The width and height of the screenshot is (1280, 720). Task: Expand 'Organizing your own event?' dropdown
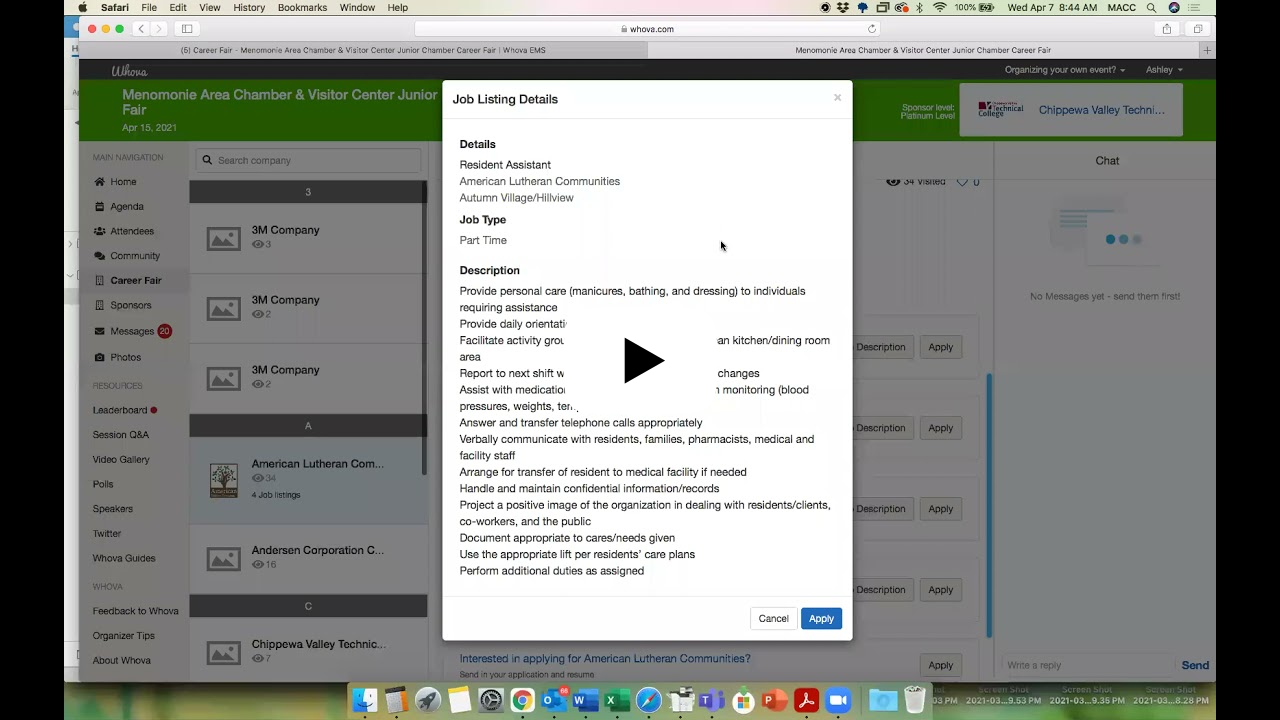click(1065, 70)
